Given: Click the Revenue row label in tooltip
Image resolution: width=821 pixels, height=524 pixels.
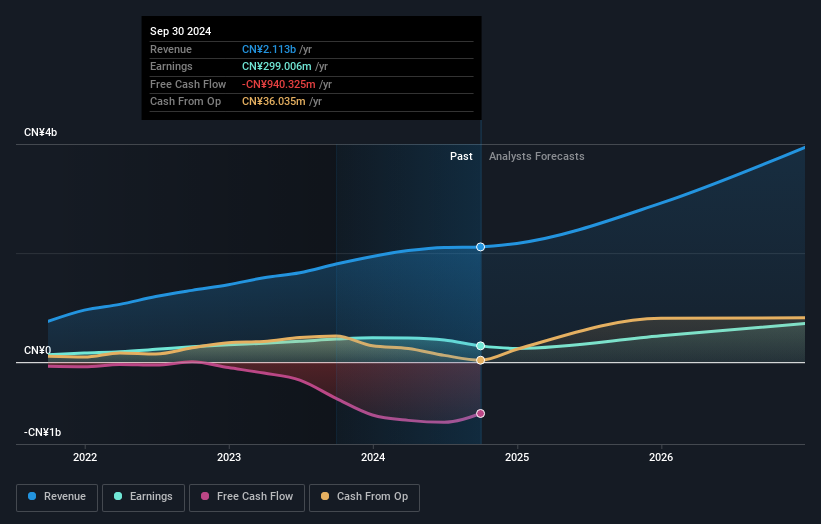Looking at the screenshot, I should [x=171, y=49].
